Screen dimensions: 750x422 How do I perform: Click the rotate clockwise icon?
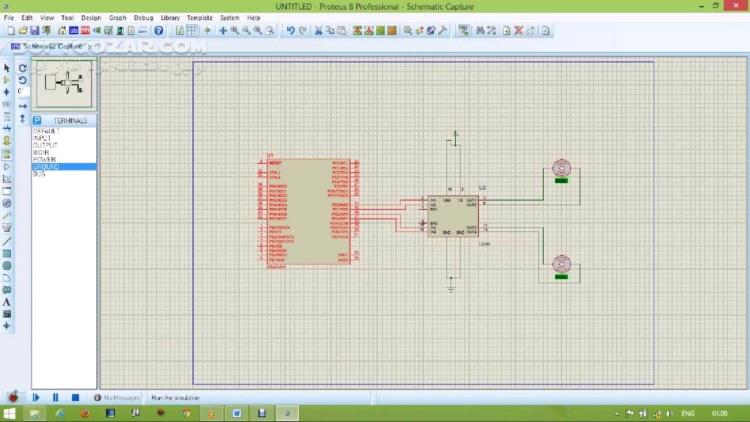point(22,68)
